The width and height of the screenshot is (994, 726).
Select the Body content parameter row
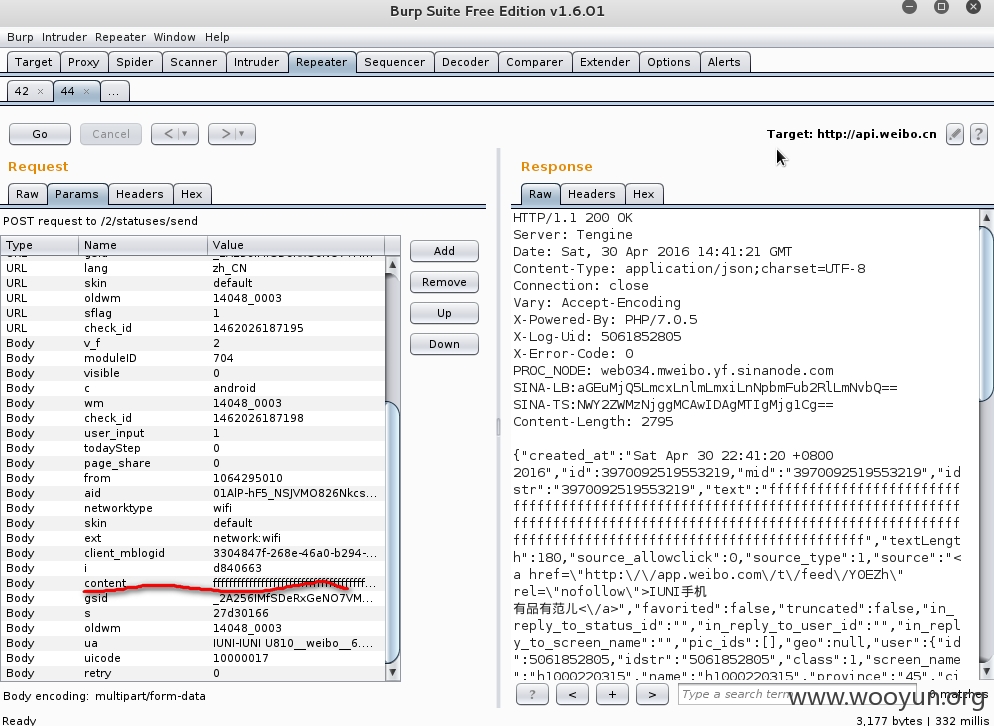tap(193, 583)
